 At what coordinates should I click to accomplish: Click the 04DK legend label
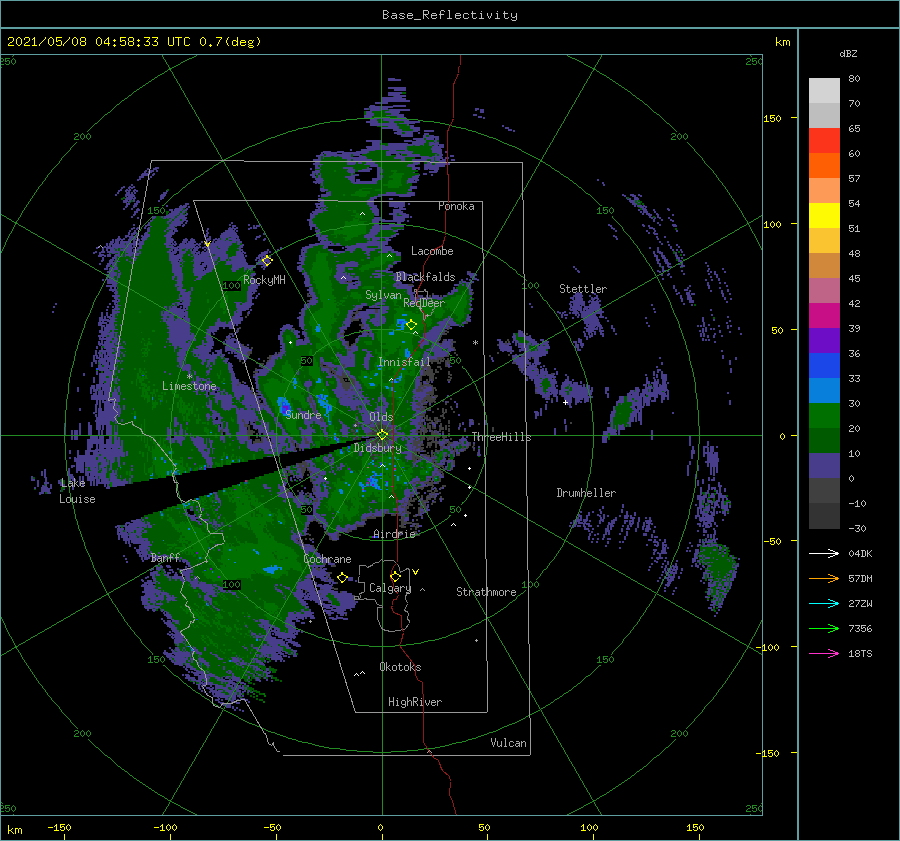click(x=860, y=553)
